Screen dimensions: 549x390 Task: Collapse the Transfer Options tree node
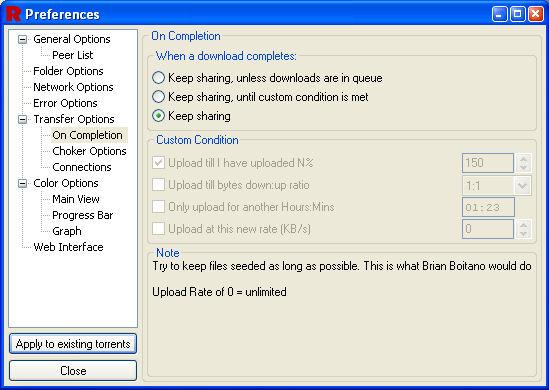click(22, 119)
